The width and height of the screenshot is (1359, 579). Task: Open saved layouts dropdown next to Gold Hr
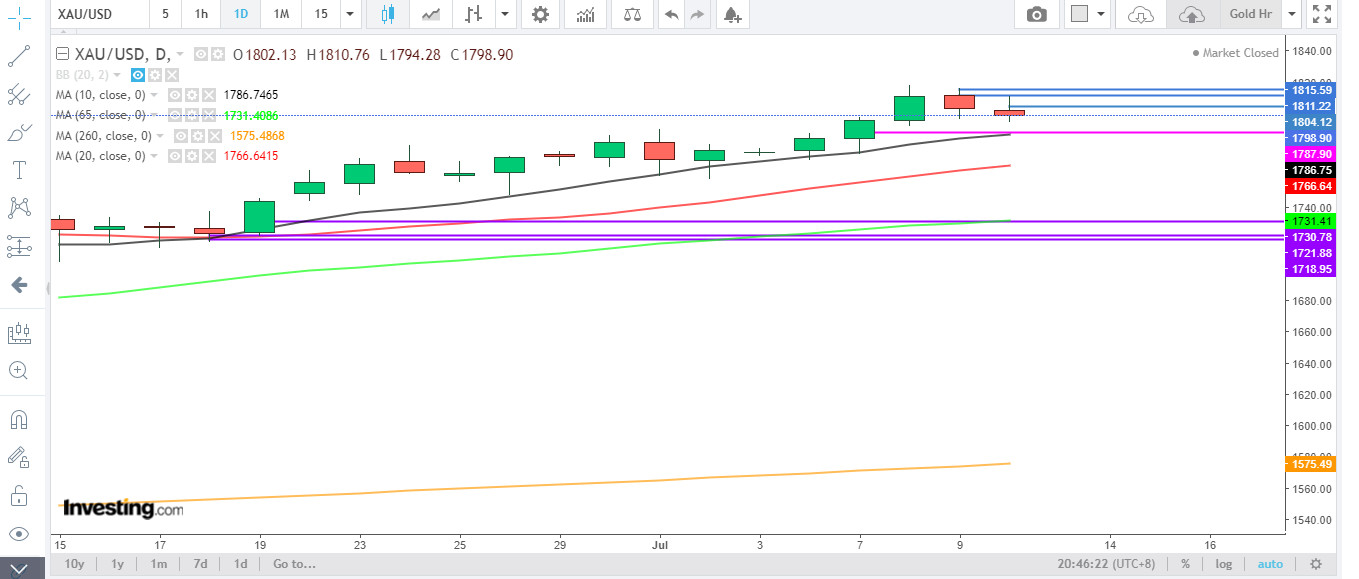(x=1292, y=14)
